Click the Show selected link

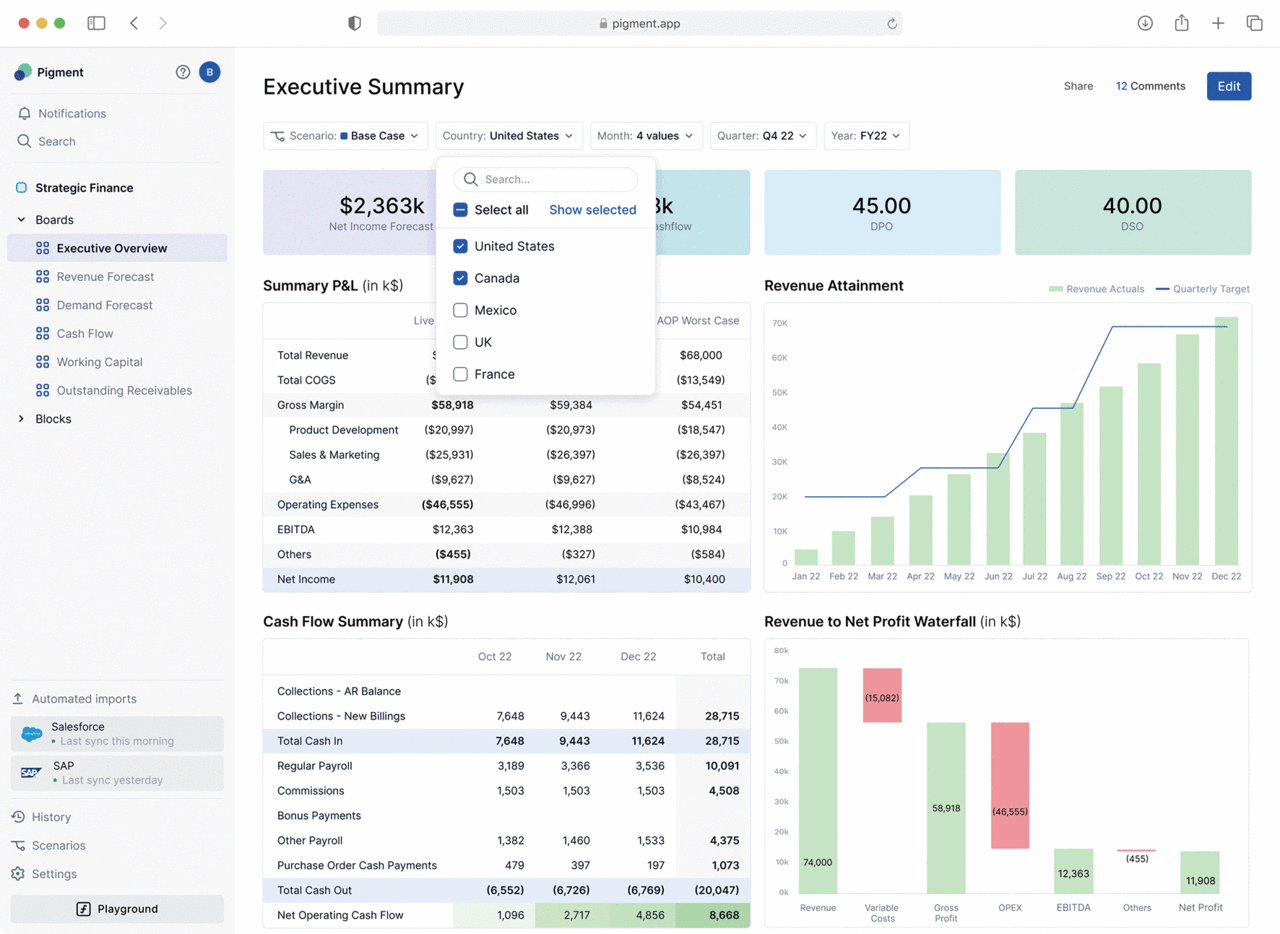(x=592, y=210)
